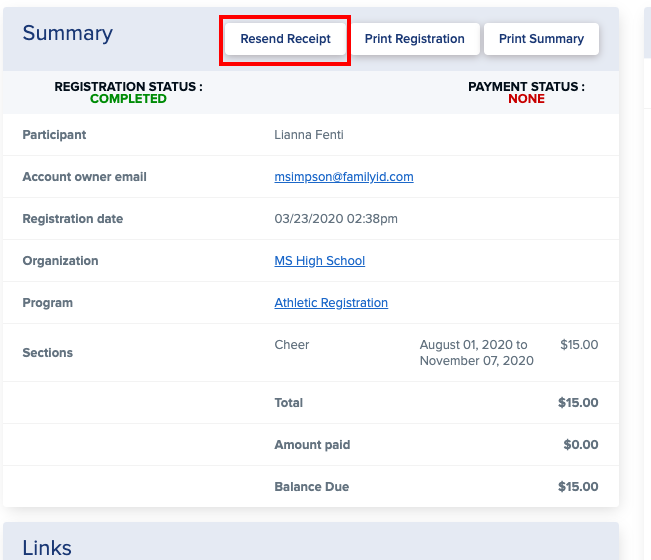Open the msimpson@familyid.com email link

pos(344,177)
